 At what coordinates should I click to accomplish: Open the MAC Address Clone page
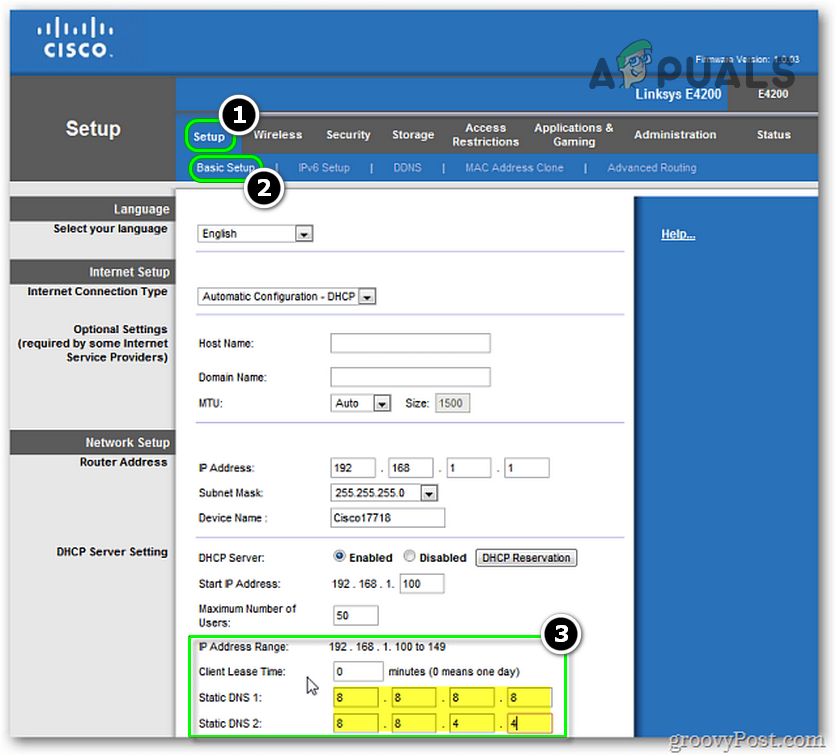[514, 168]
